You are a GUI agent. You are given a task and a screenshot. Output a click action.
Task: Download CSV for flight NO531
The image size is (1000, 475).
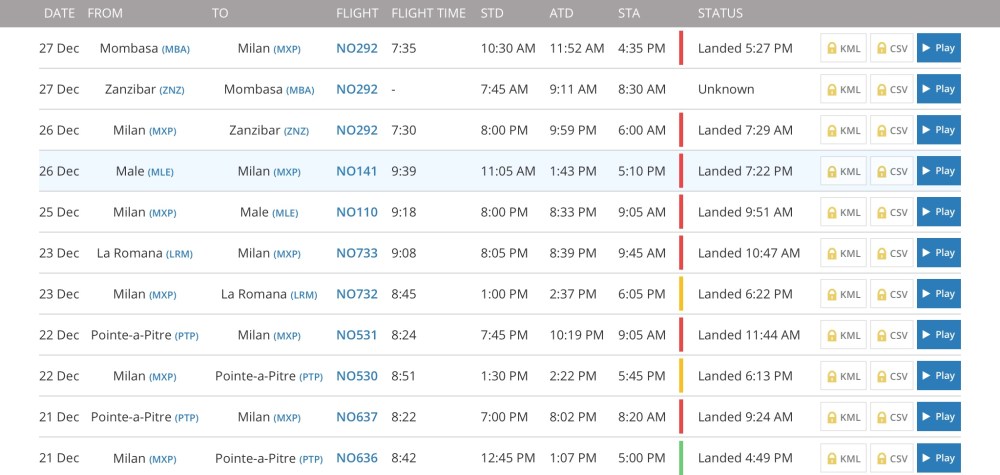[x=891, y=335]
